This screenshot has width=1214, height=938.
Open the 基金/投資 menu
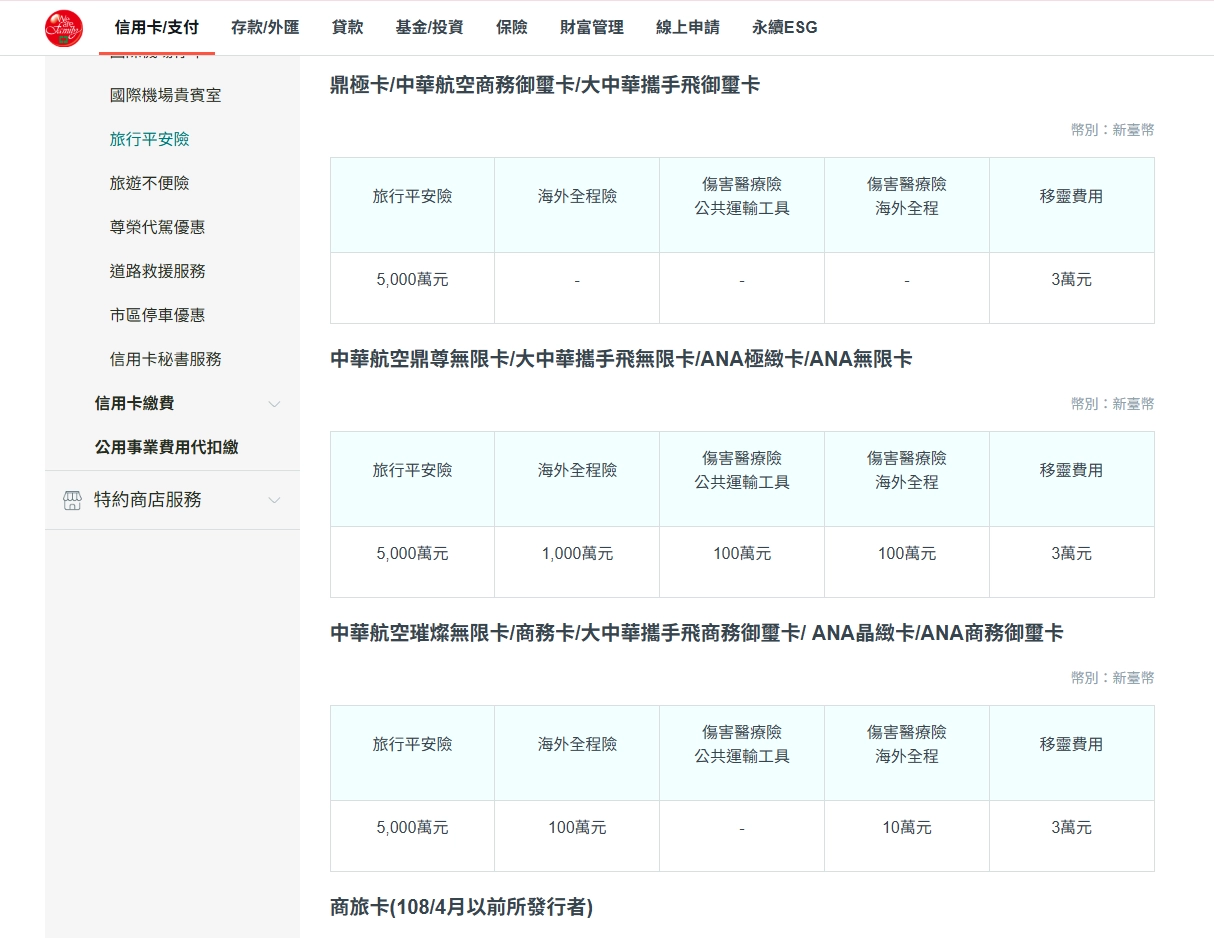(x=429, y=28)
